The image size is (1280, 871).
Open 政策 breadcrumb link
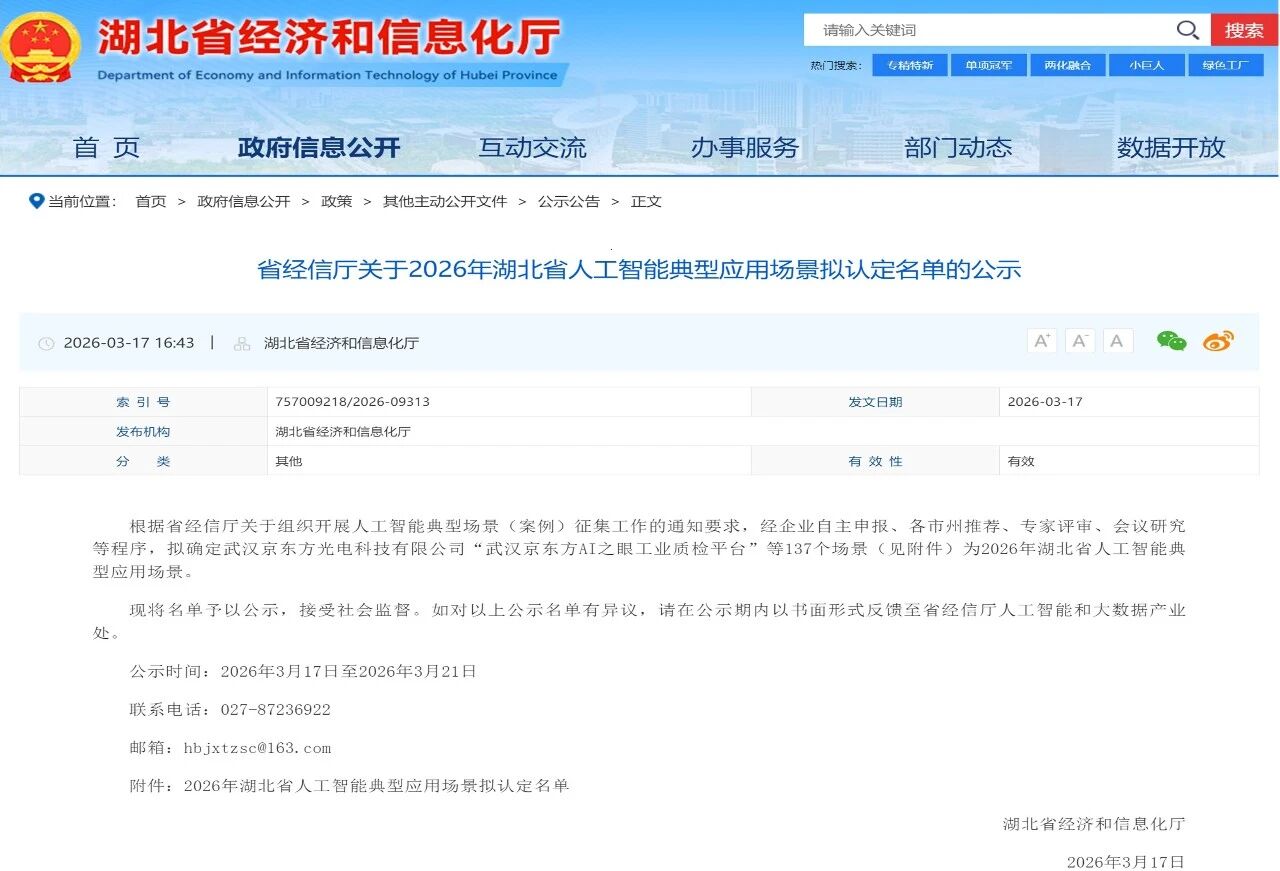337,201
